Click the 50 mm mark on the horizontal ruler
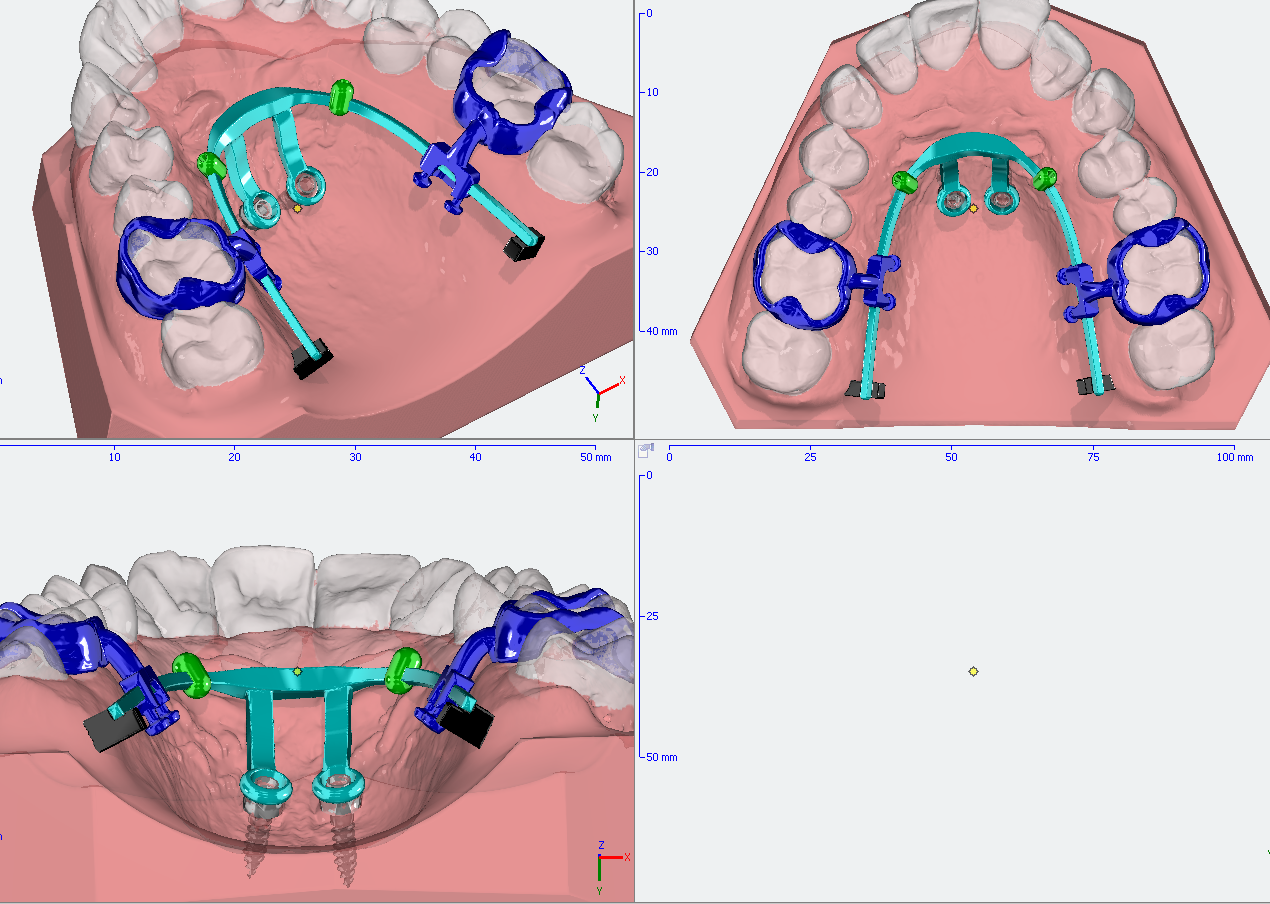The height and width of the screenshot is (904, 1270). pyautogui.click(x=588, y=457)
